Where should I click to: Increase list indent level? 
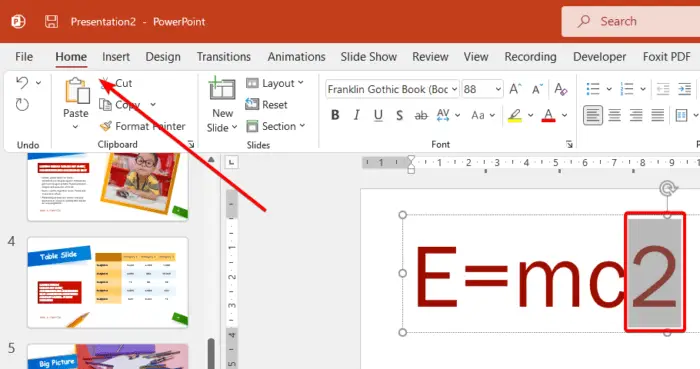click(684, 89)
